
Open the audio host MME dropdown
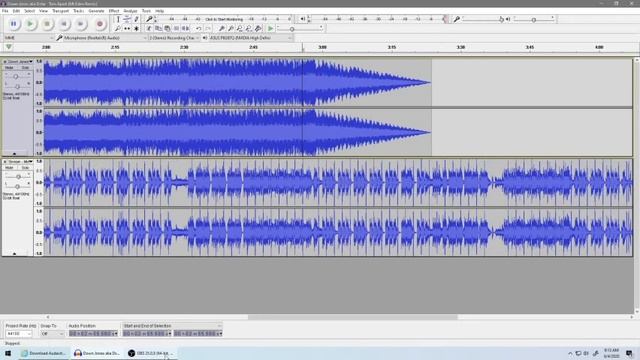29,38
